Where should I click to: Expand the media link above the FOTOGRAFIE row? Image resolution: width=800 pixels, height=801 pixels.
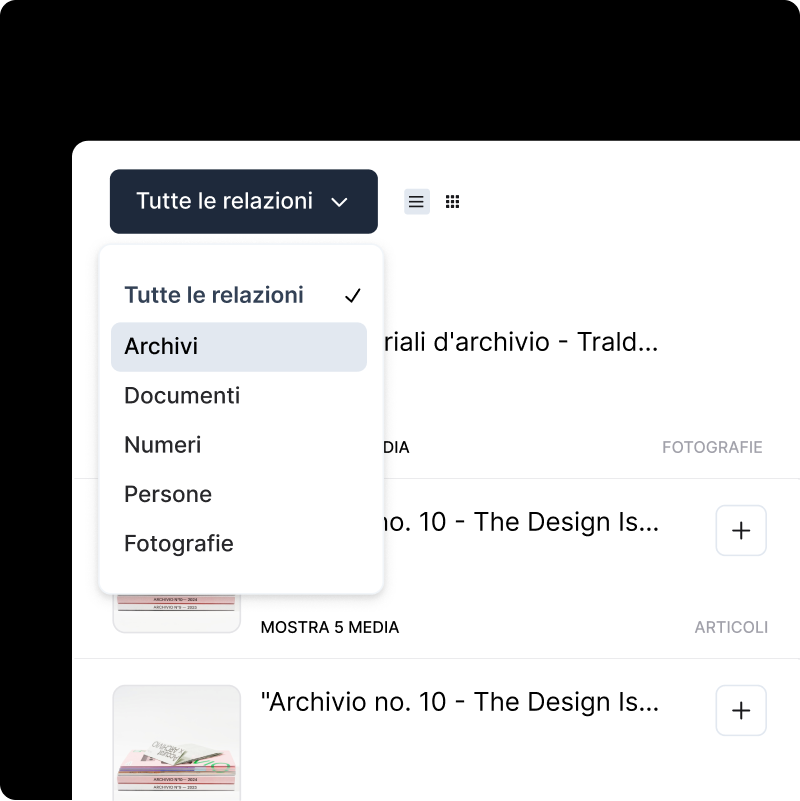point(395,448)
